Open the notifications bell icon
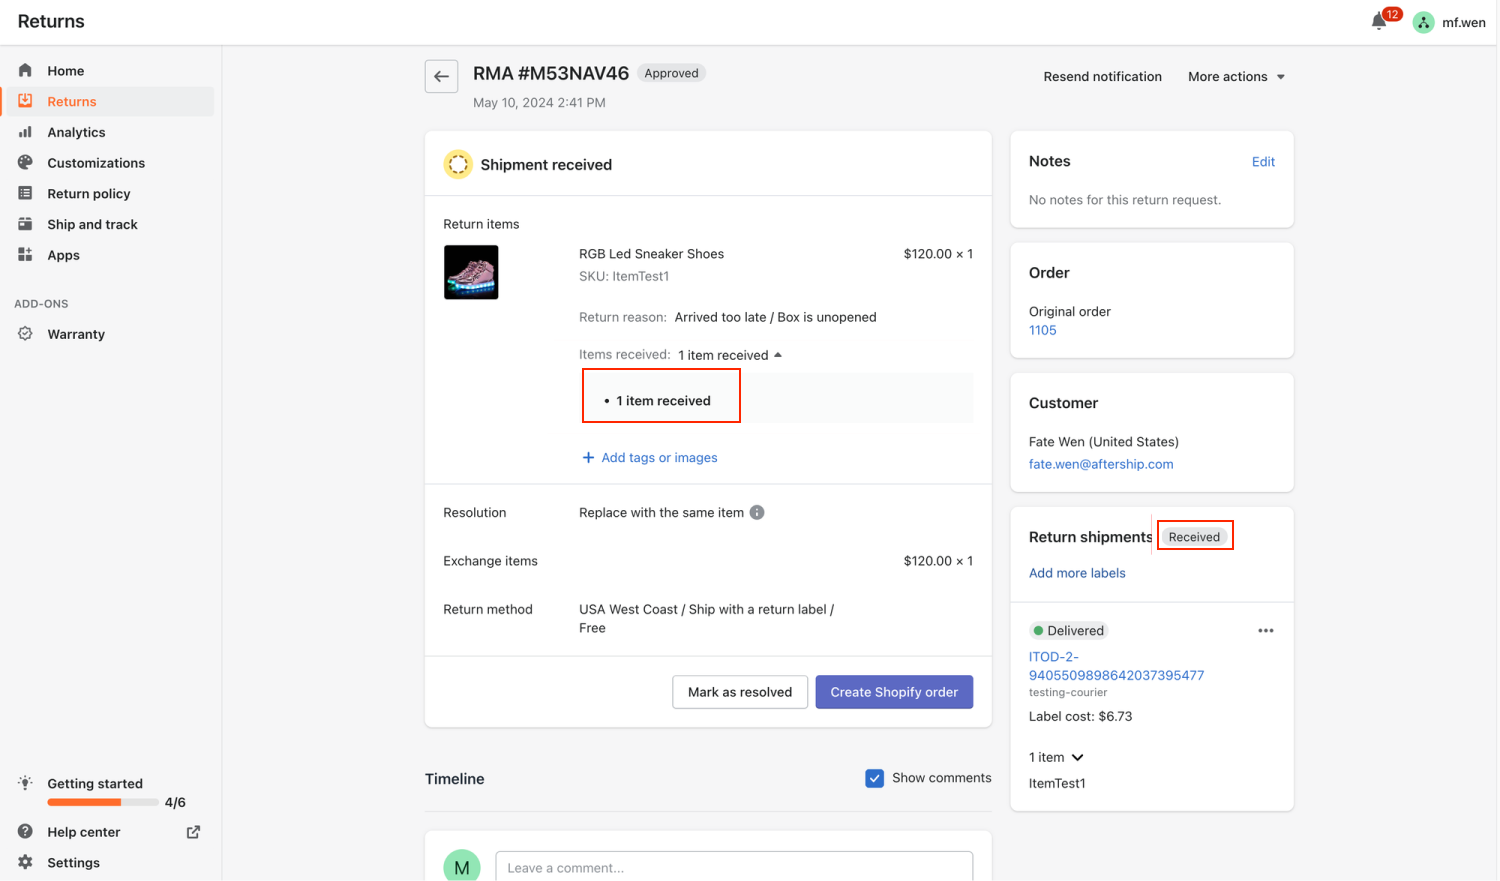1500x881 pixels. pyautogui.click(x=1379, y=21)
